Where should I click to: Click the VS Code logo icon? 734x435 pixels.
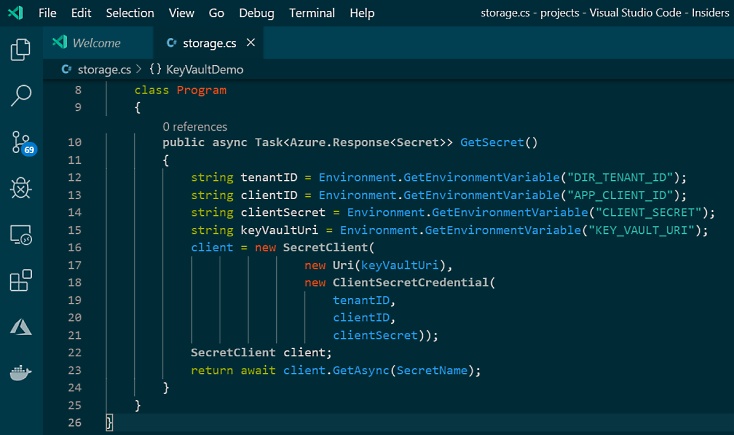(x=15, y=13)
